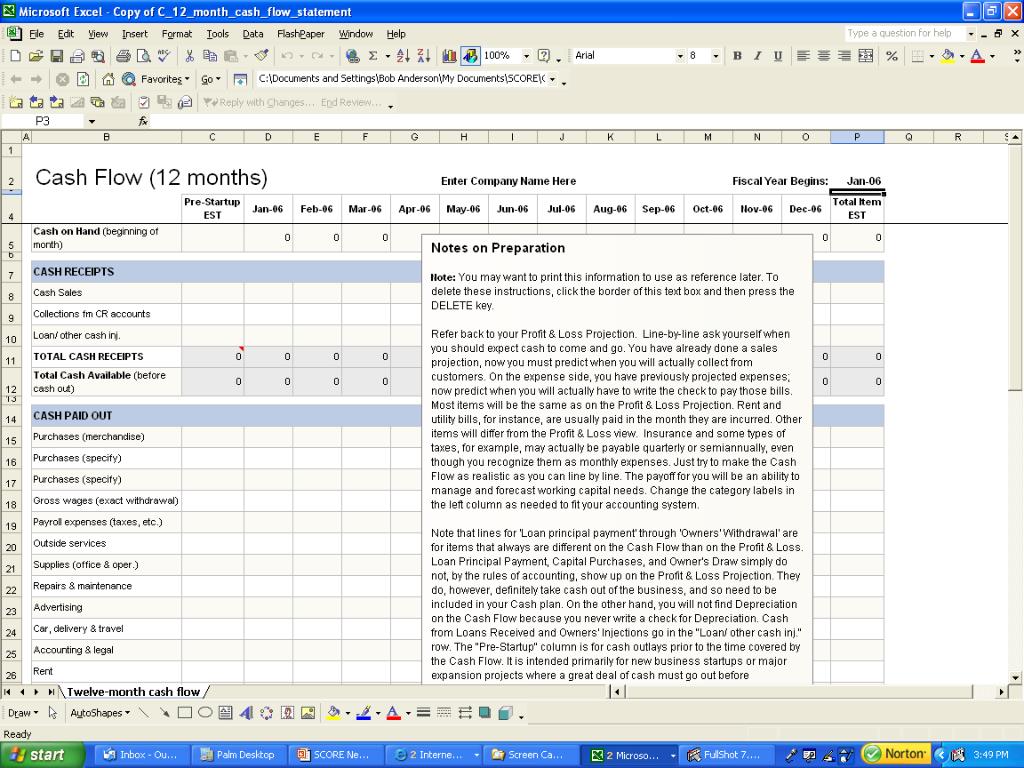Click the Insert Hyperlink globe icon
This screenshot has width=1024, height=768.
pyautogui.click(x=353, y=56)
